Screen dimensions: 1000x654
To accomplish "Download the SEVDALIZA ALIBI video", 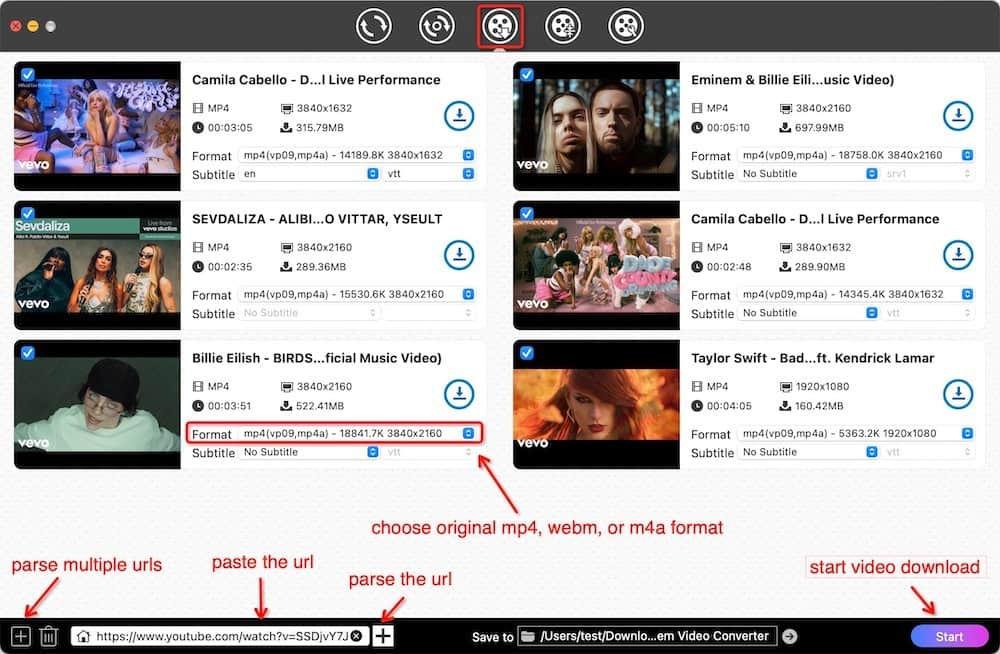I will click(x=458, y=255).
